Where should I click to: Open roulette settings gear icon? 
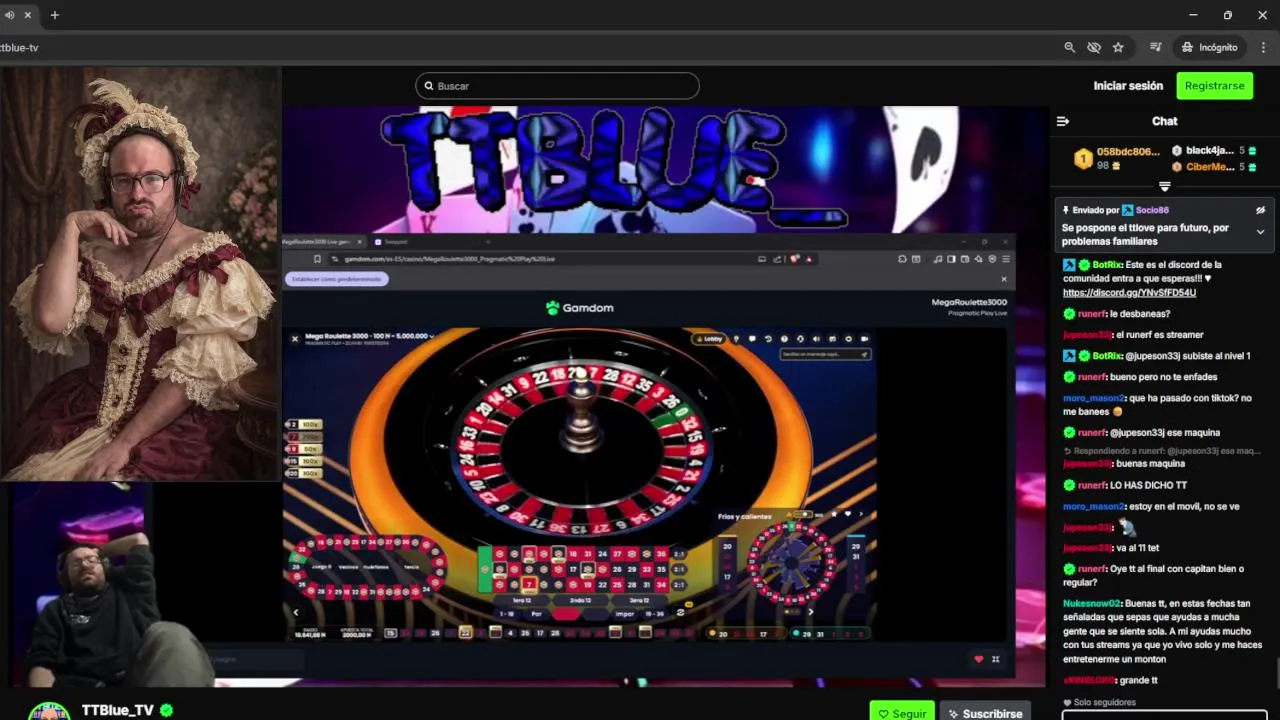click(x=848, y=339)
